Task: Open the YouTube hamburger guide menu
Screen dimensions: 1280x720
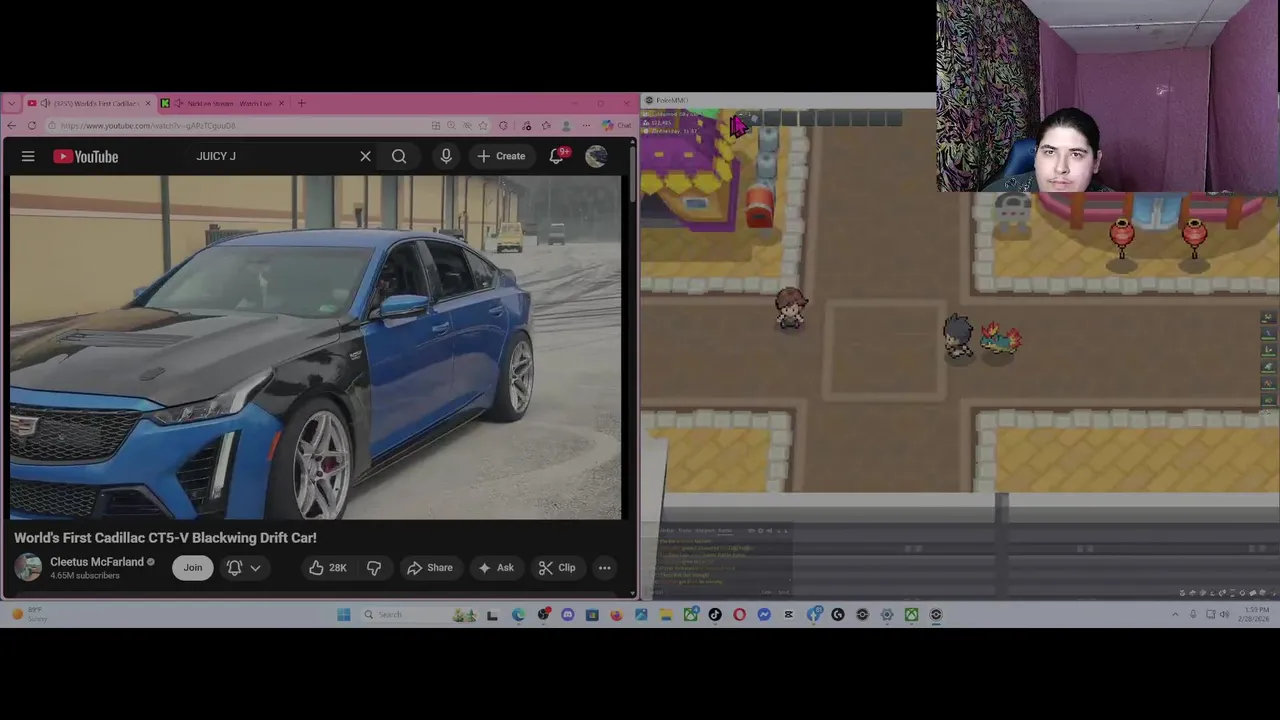Action: pyautogui.click(x=28, y=156)
